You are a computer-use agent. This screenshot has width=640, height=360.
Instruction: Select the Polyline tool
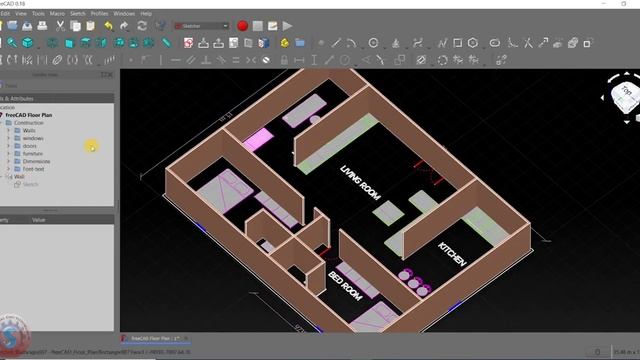[x=442, y=42]
